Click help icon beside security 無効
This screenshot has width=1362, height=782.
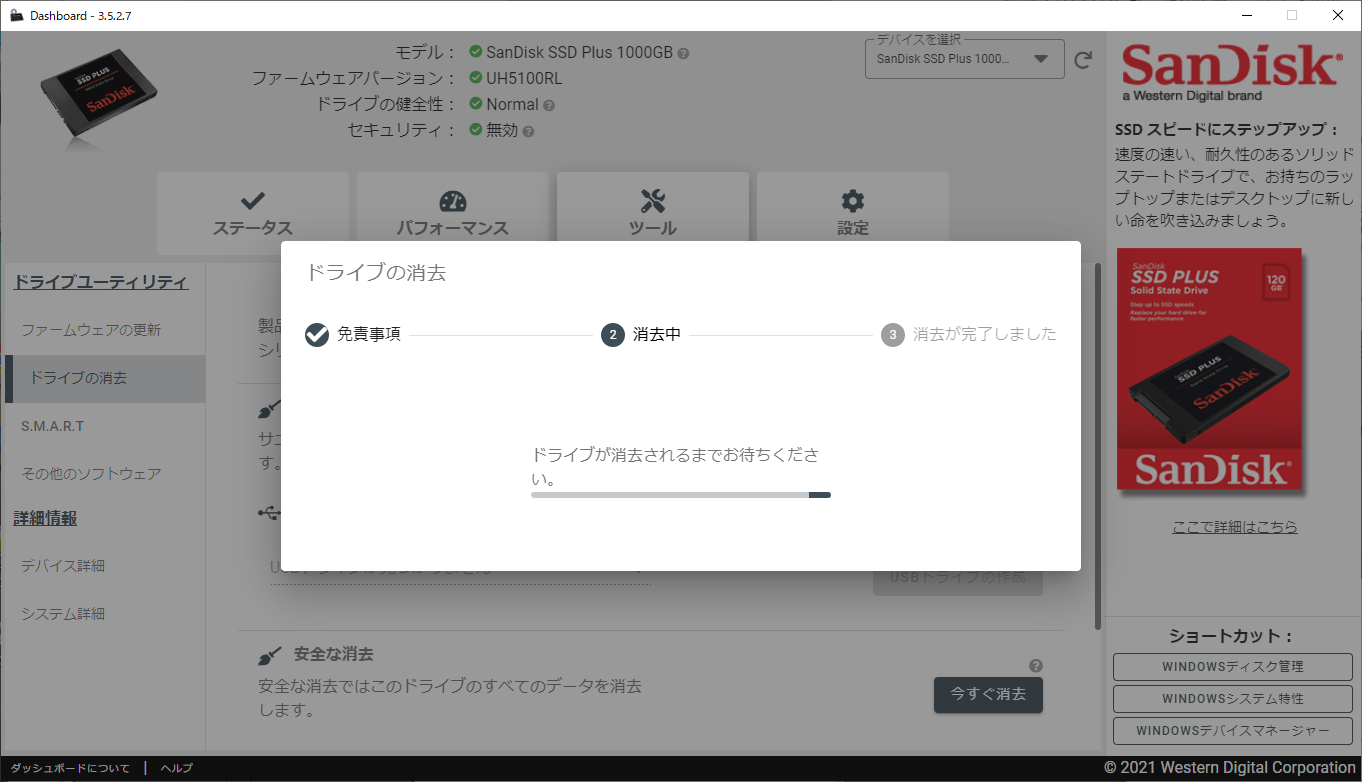coord(528,131)
